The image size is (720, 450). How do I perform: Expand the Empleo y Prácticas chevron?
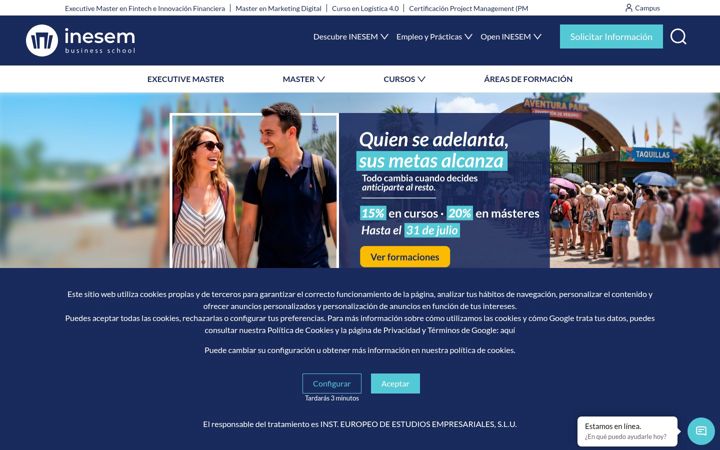click(468, 37)
